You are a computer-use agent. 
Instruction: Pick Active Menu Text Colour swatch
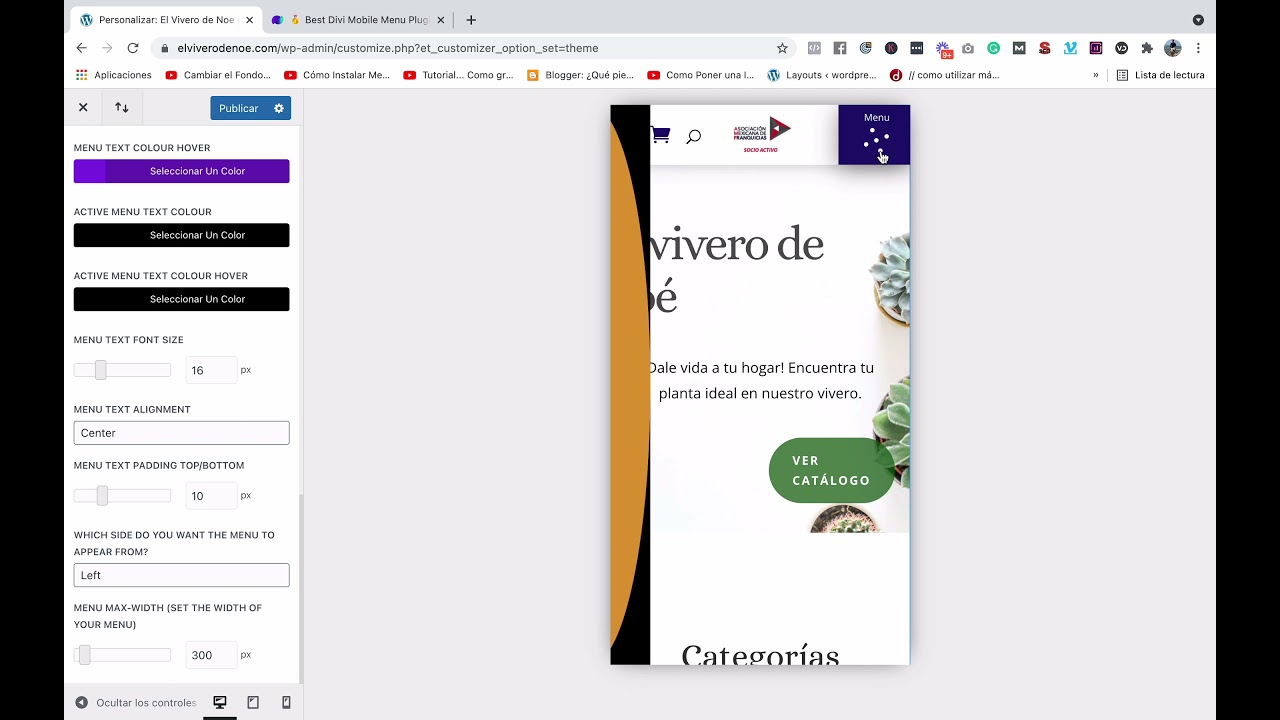[181, 235]
